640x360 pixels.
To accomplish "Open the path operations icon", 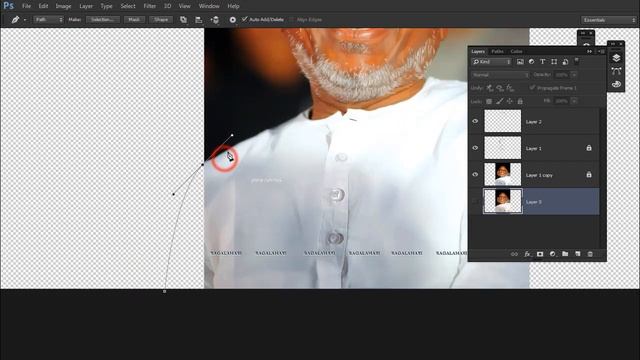I will tap(183, 20).
